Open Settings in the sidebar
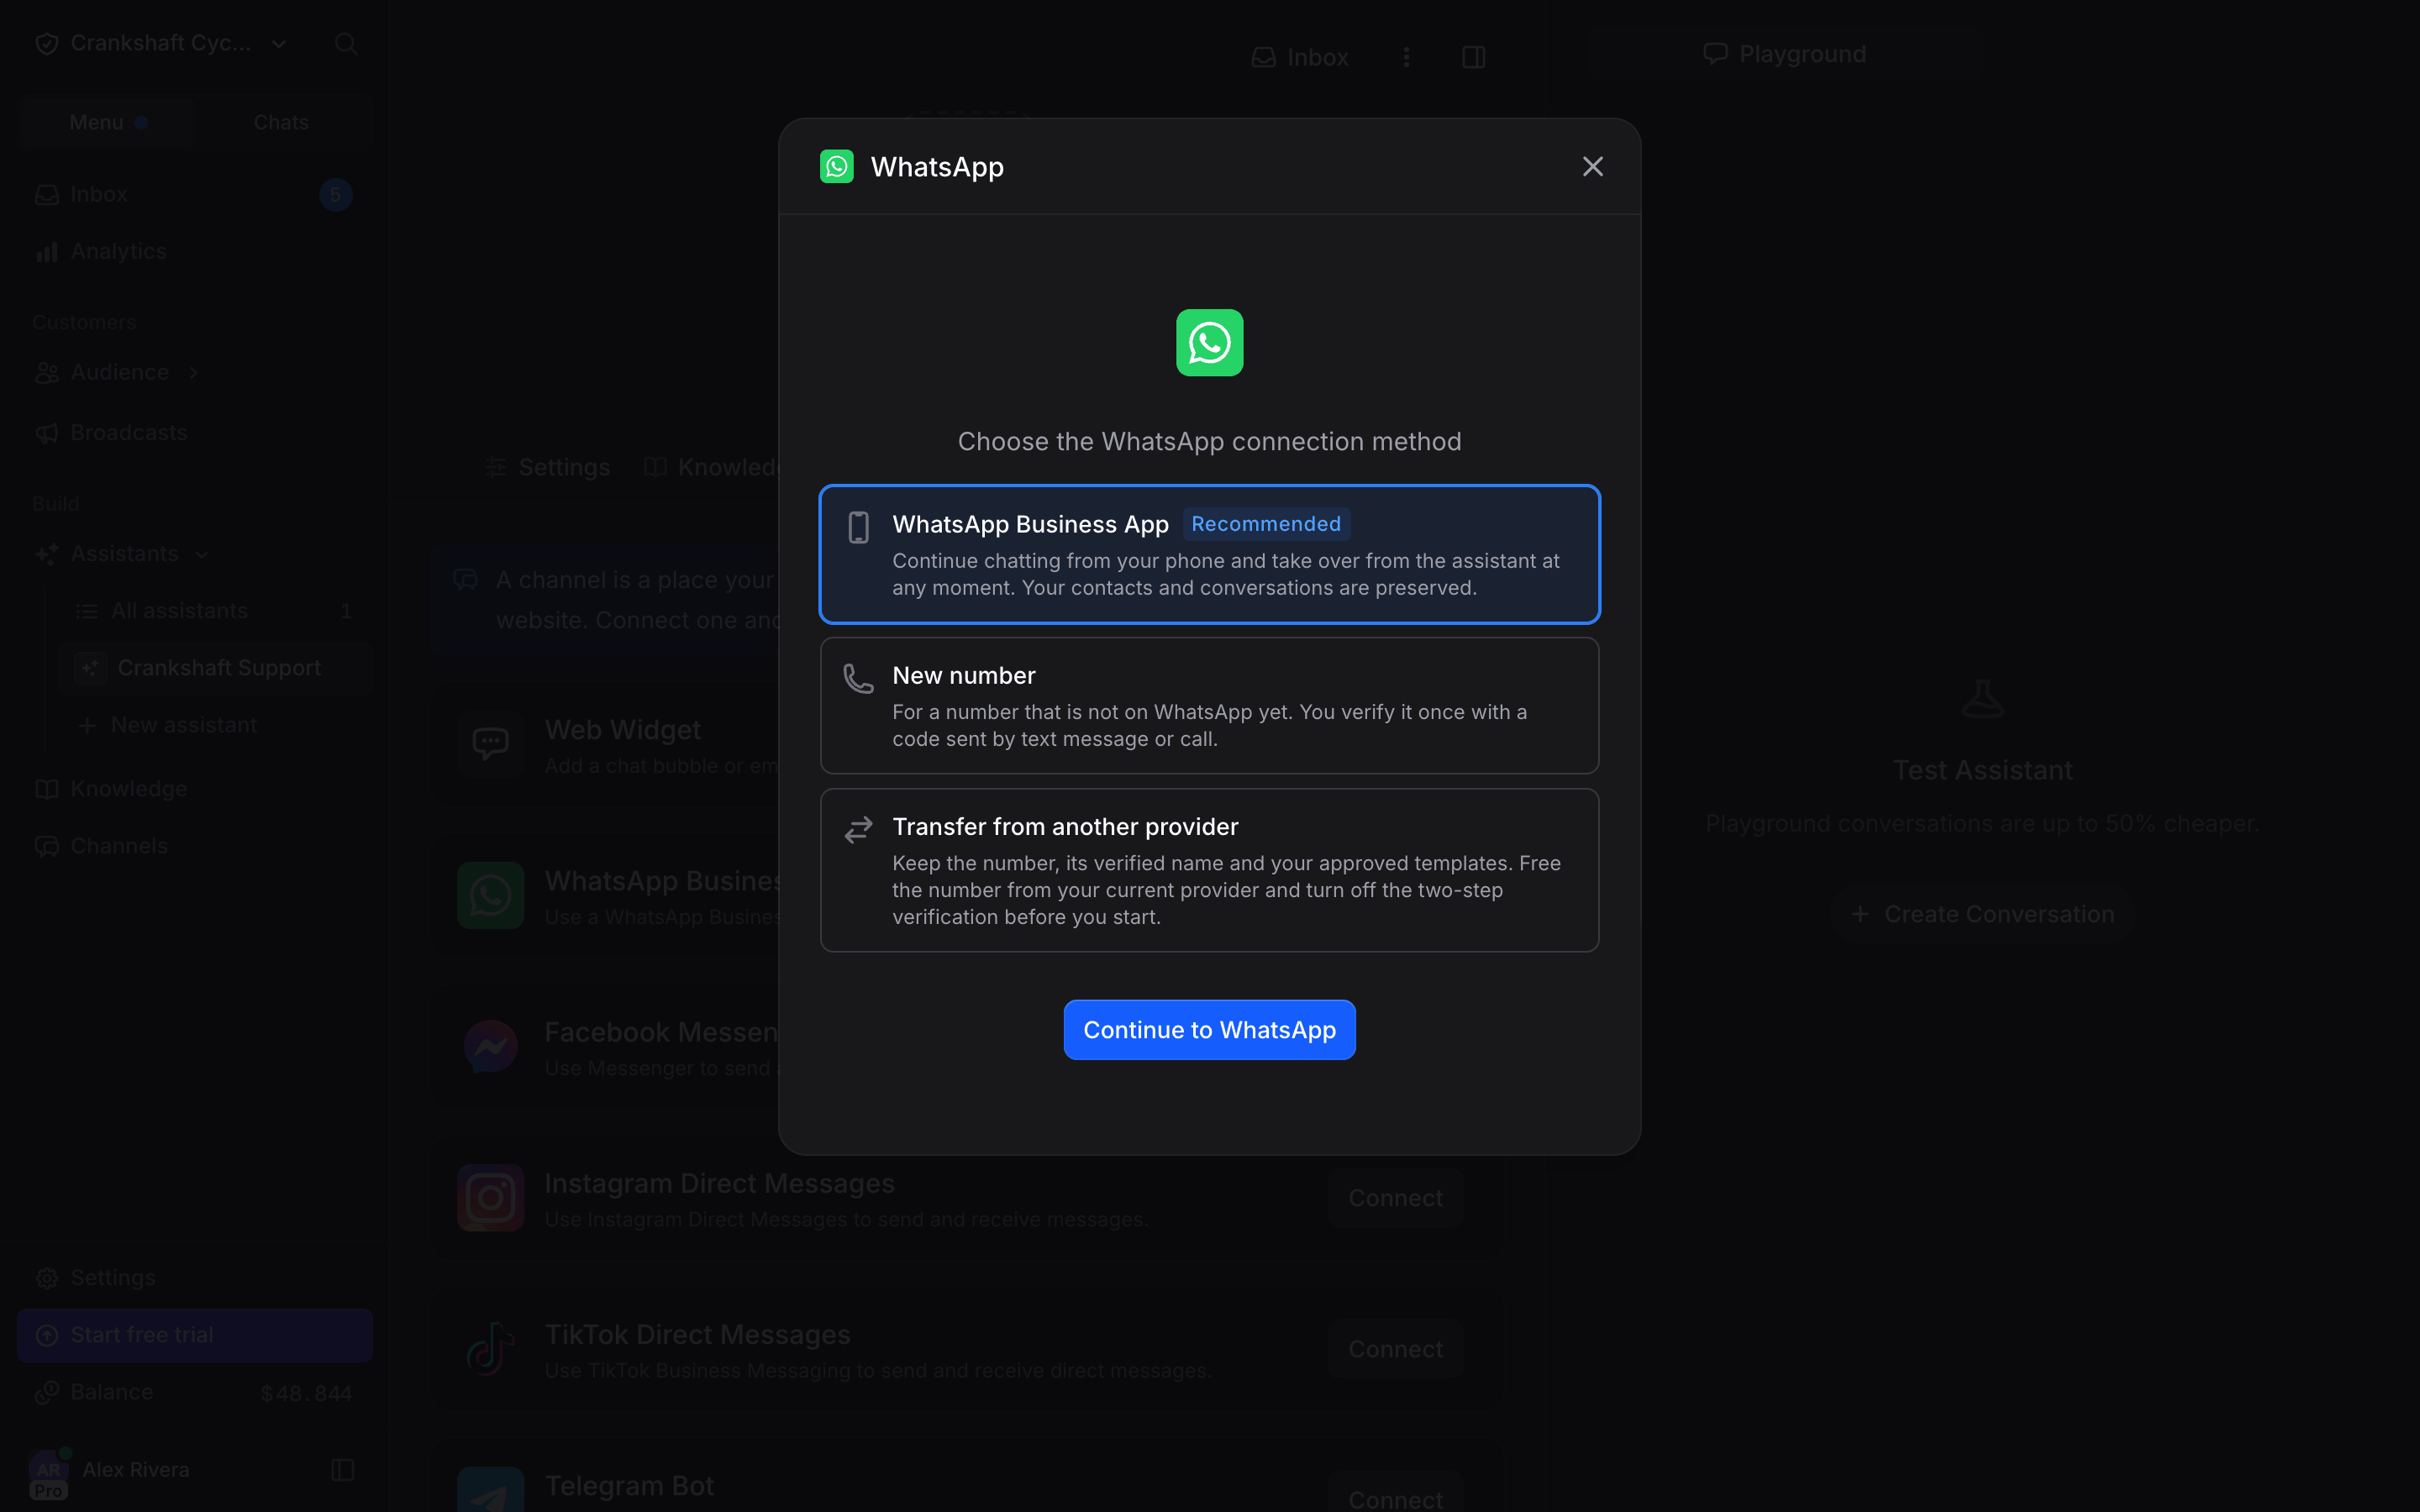 point(194,1278)
